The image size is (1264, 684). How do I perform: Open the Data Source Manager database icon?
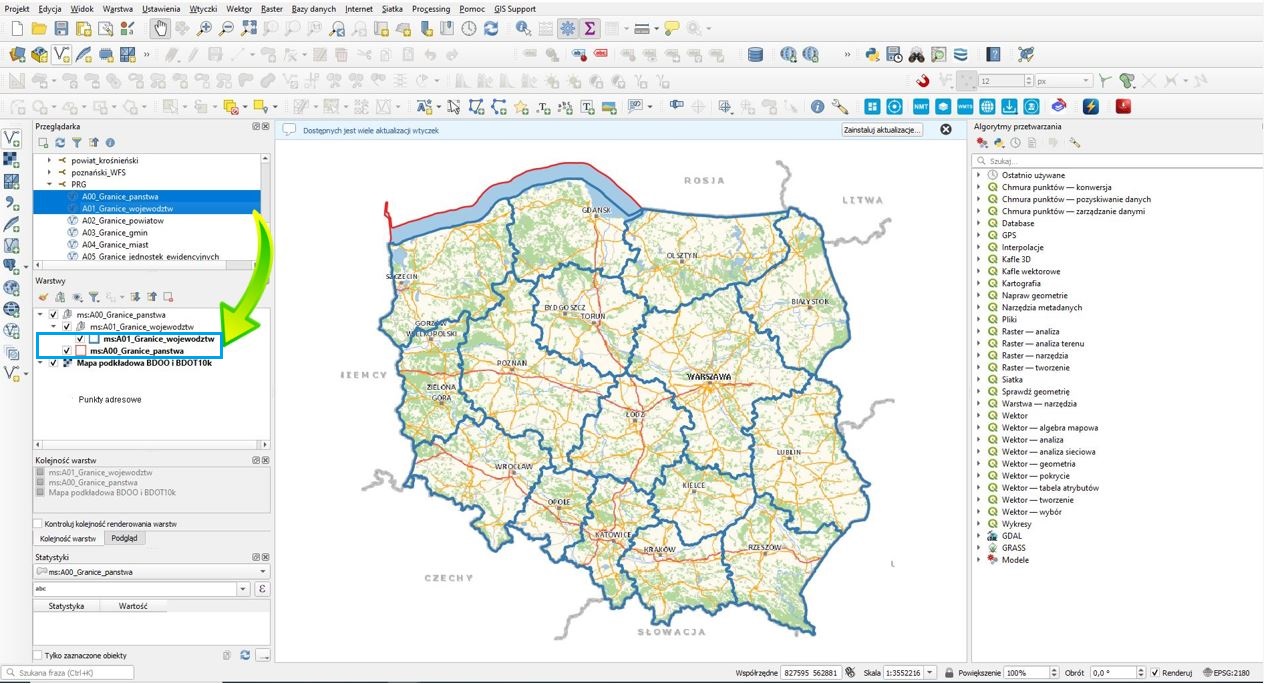click(755, 55)
